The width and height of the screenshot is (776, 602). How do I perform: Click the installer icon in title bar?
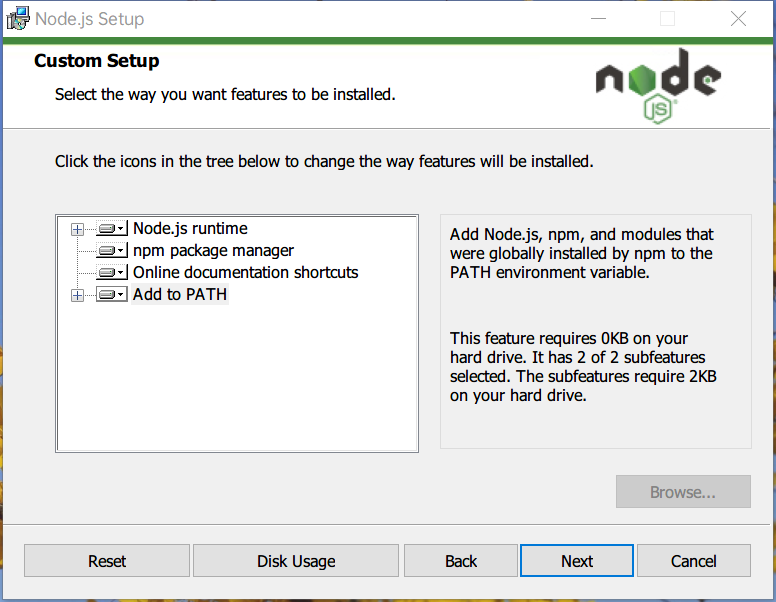point(17,19)
